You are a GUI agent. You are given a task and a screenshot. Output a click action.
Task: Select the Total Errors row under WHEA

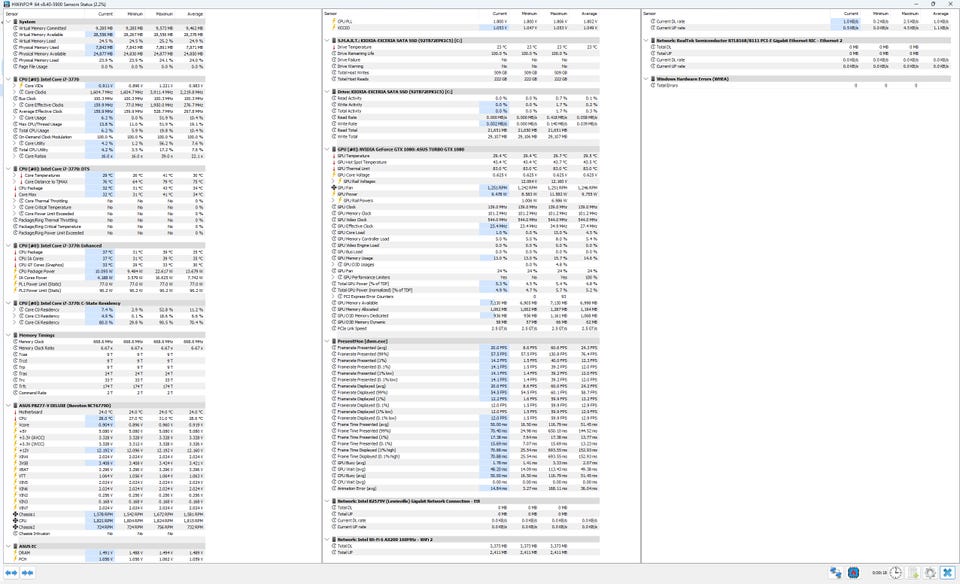click(x=799, y=86)
